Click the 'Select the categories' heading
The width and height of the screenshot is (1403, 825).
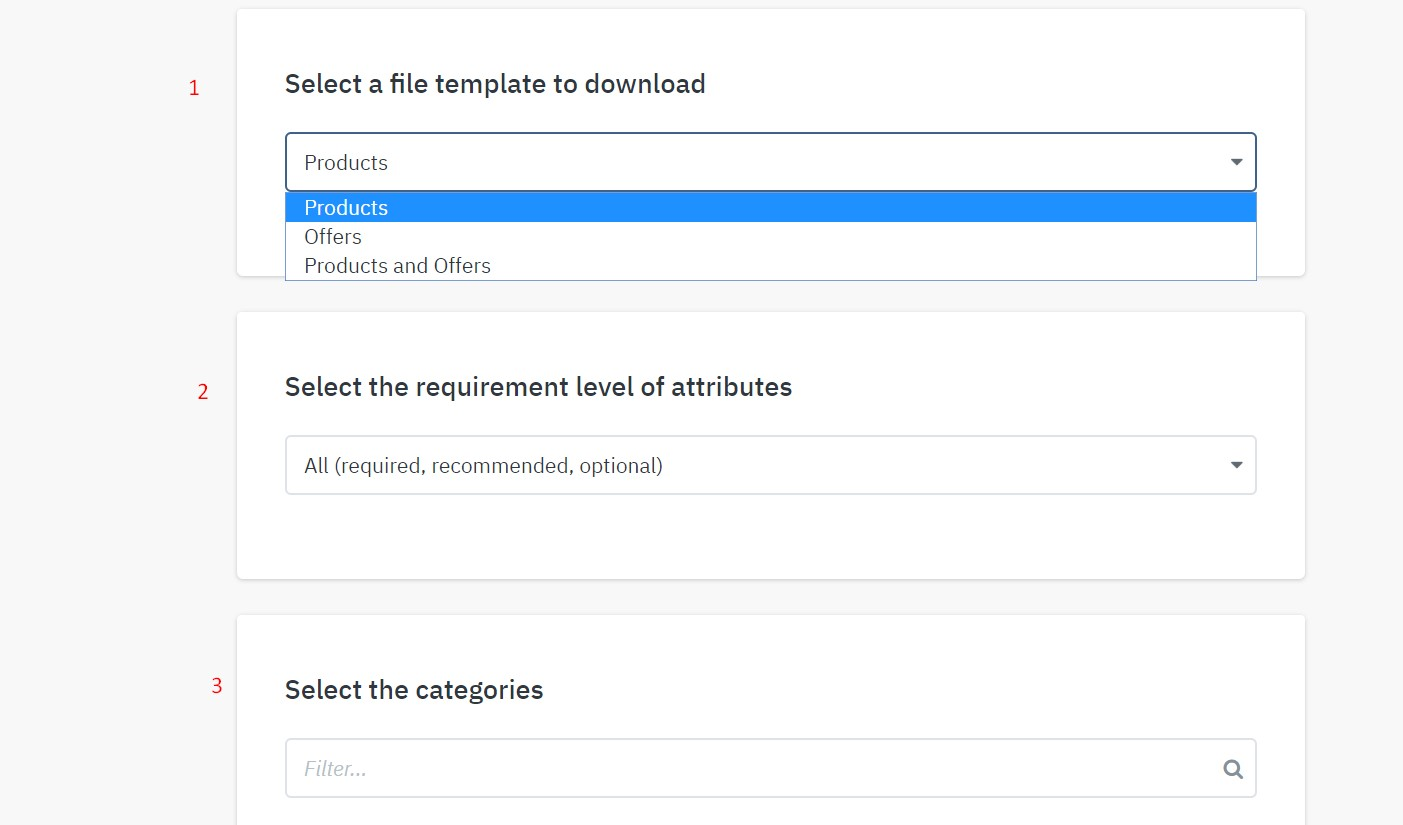tap(414, 690)
